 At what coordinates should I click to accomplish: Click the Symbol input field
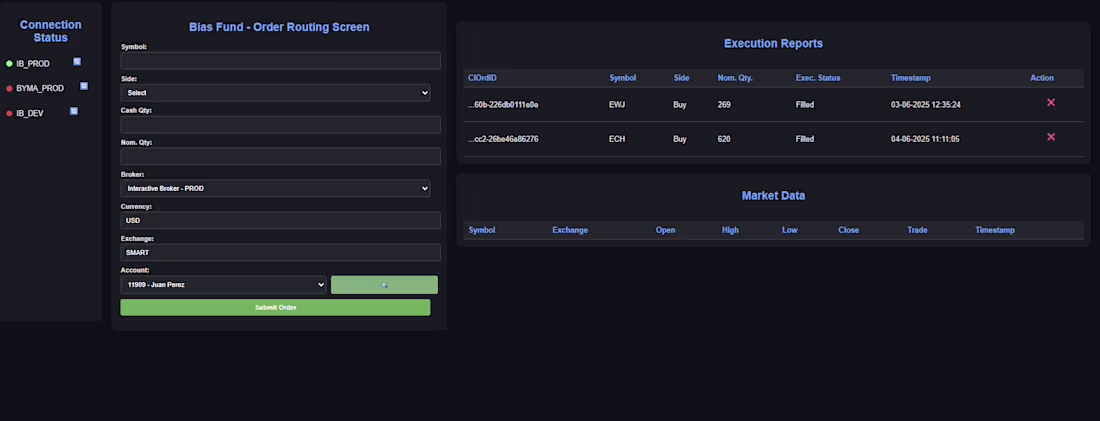(x=281, y=60)
